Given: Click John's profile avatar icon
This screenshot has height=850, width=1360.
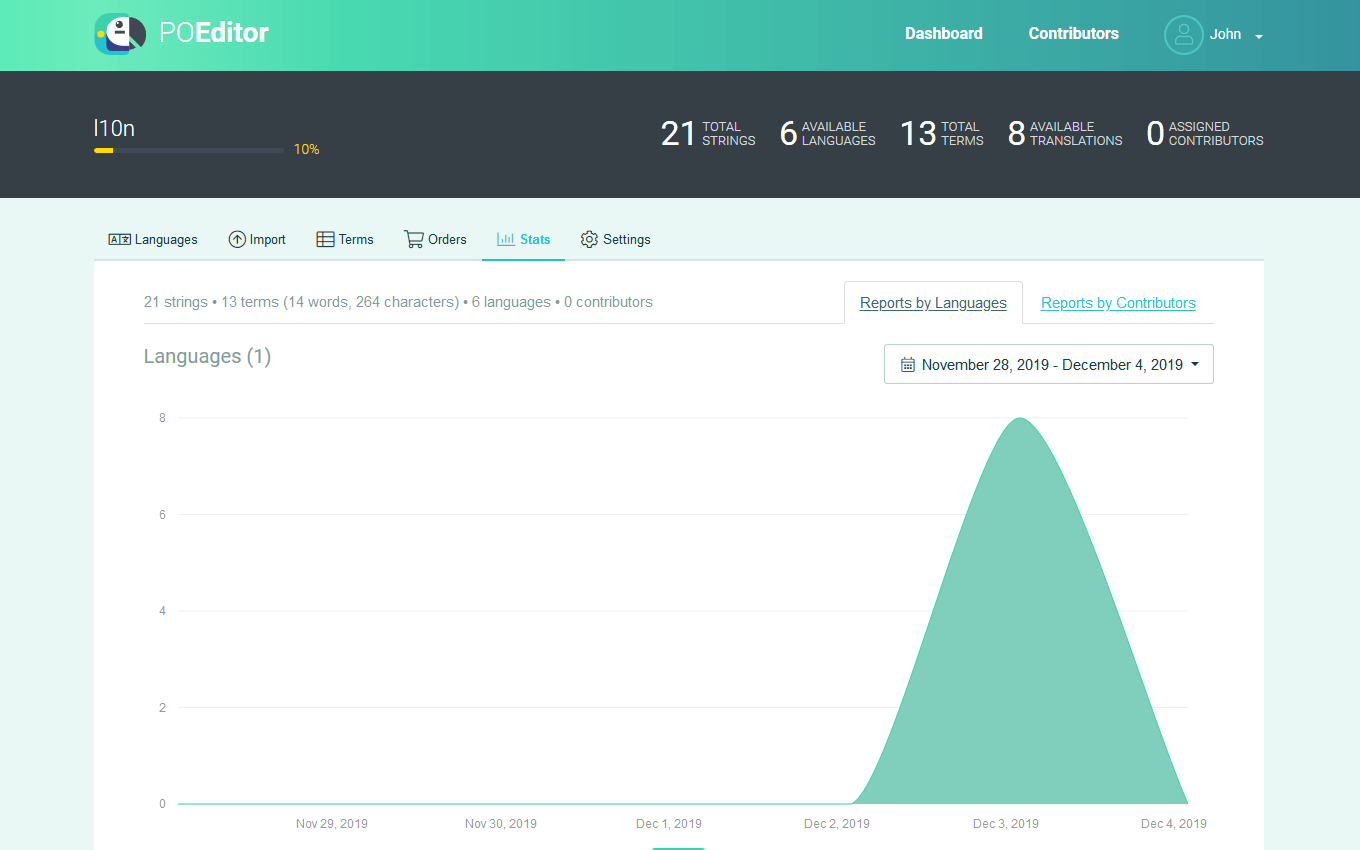Looking at the screenshot, I should pos(1183,34).
